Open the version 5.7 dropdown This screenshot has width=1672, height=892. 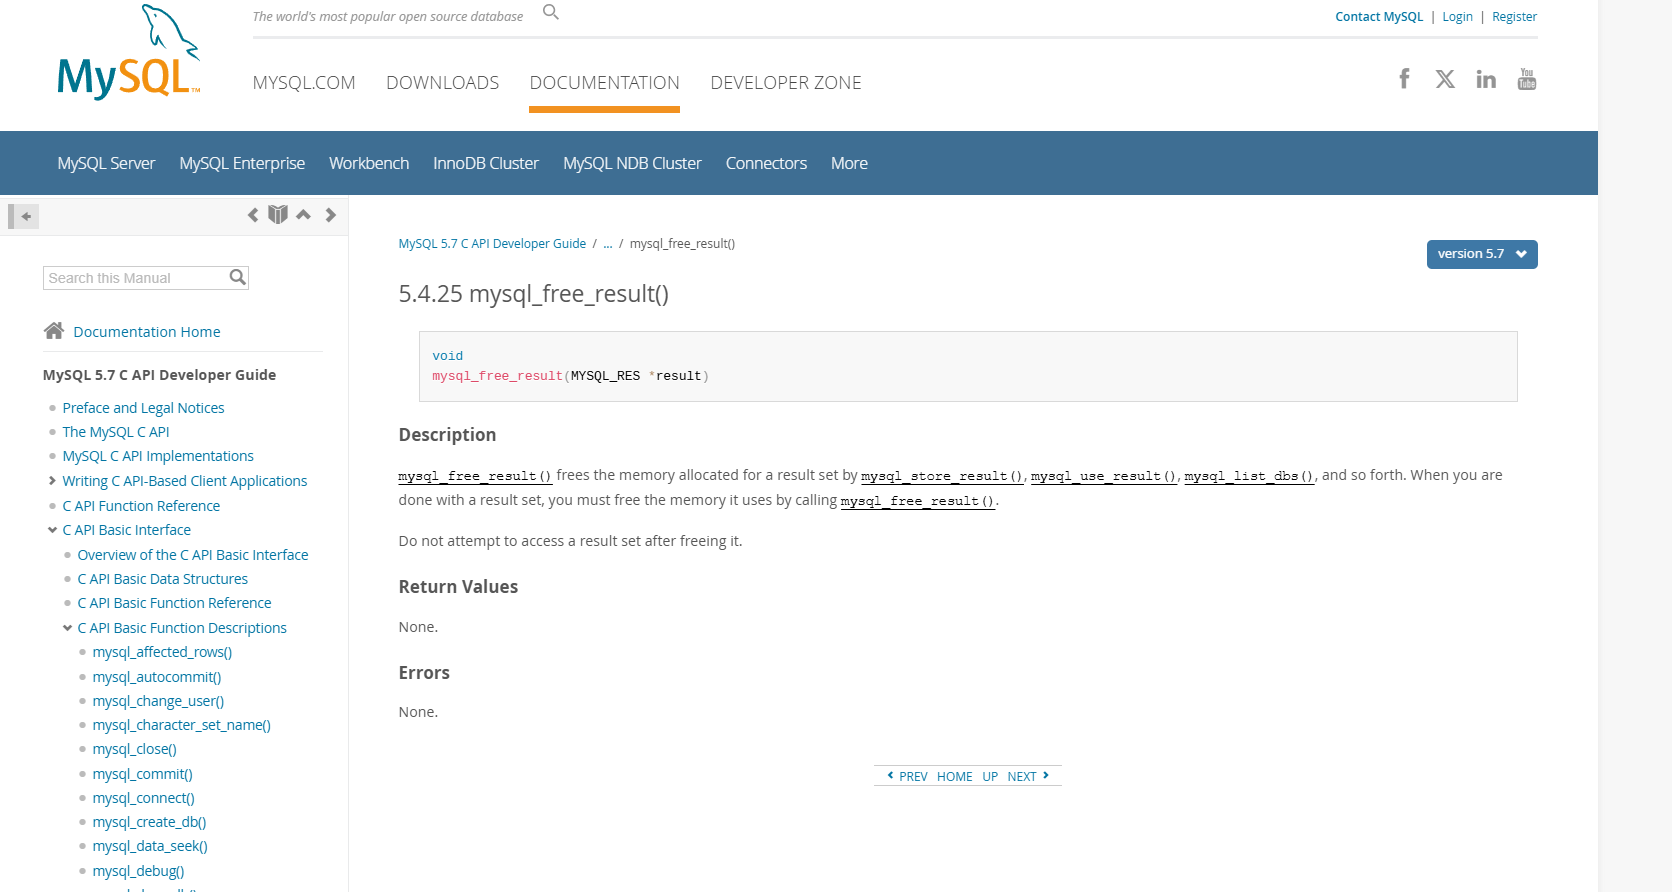point(1481,254)
